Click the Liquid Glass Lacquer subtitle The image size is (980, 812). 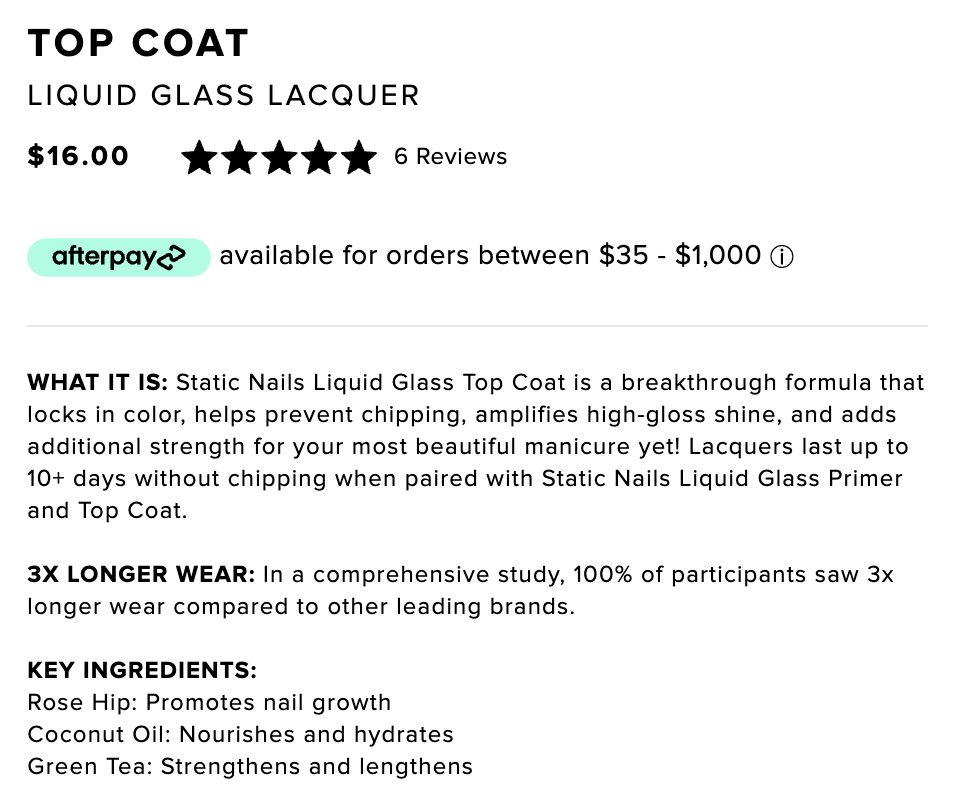(223, 96)
